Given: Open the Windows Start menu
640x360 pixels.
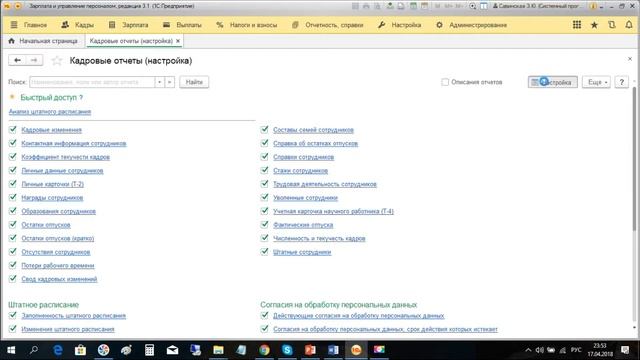Looking at the screenshot, I should click(11, 350).
